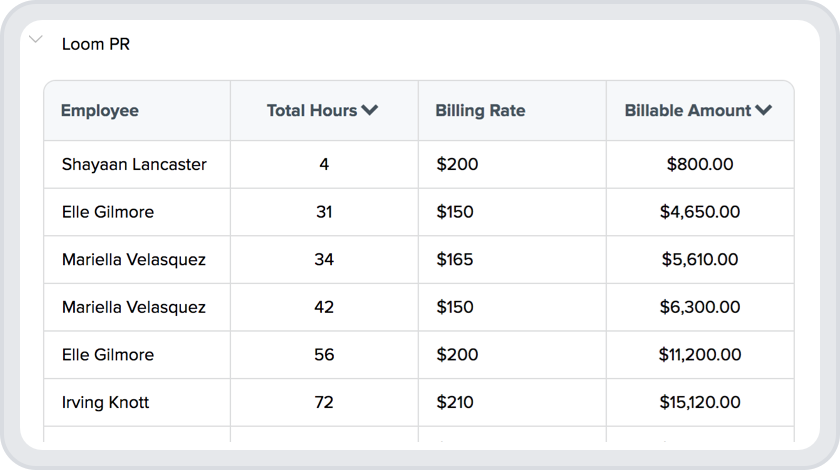Select Mariella Velasquez at $165 rate
840x470 pixels.
tap(134, 260)
